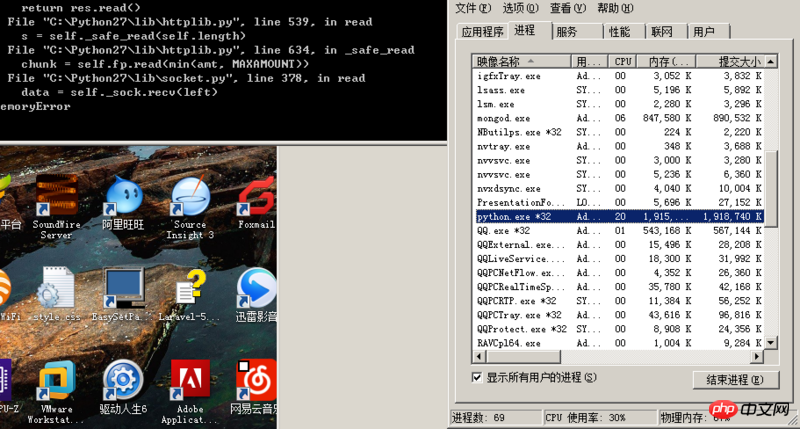Click the 1,918,740 K commit size value
Screen dimensions: 800x429
732,217
